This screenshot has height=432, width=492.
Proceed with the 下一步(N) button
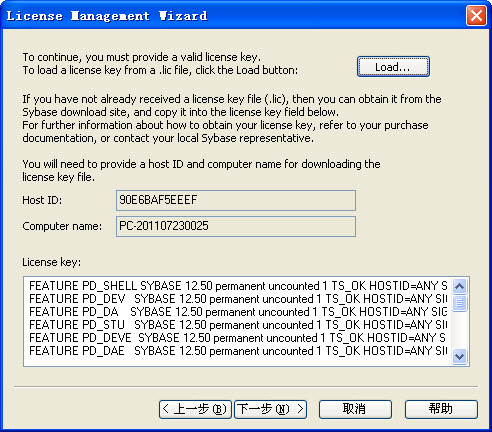pos(270,409)
